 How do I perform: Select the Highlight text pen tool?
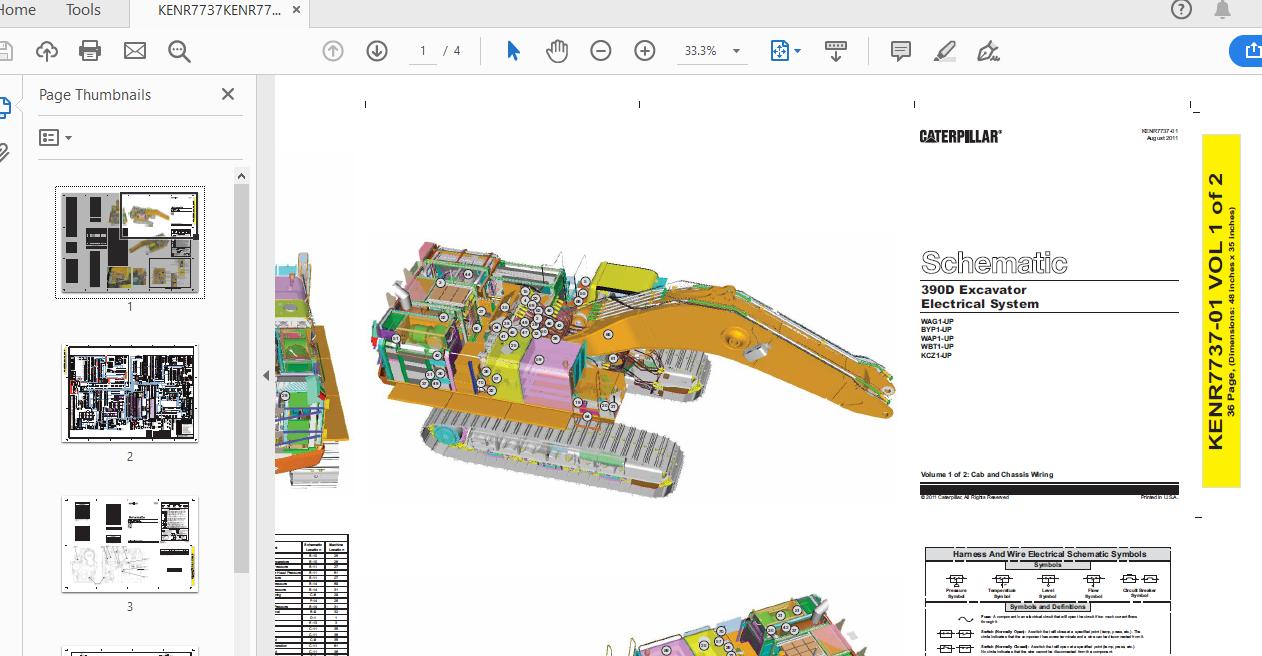pos(945,51)
